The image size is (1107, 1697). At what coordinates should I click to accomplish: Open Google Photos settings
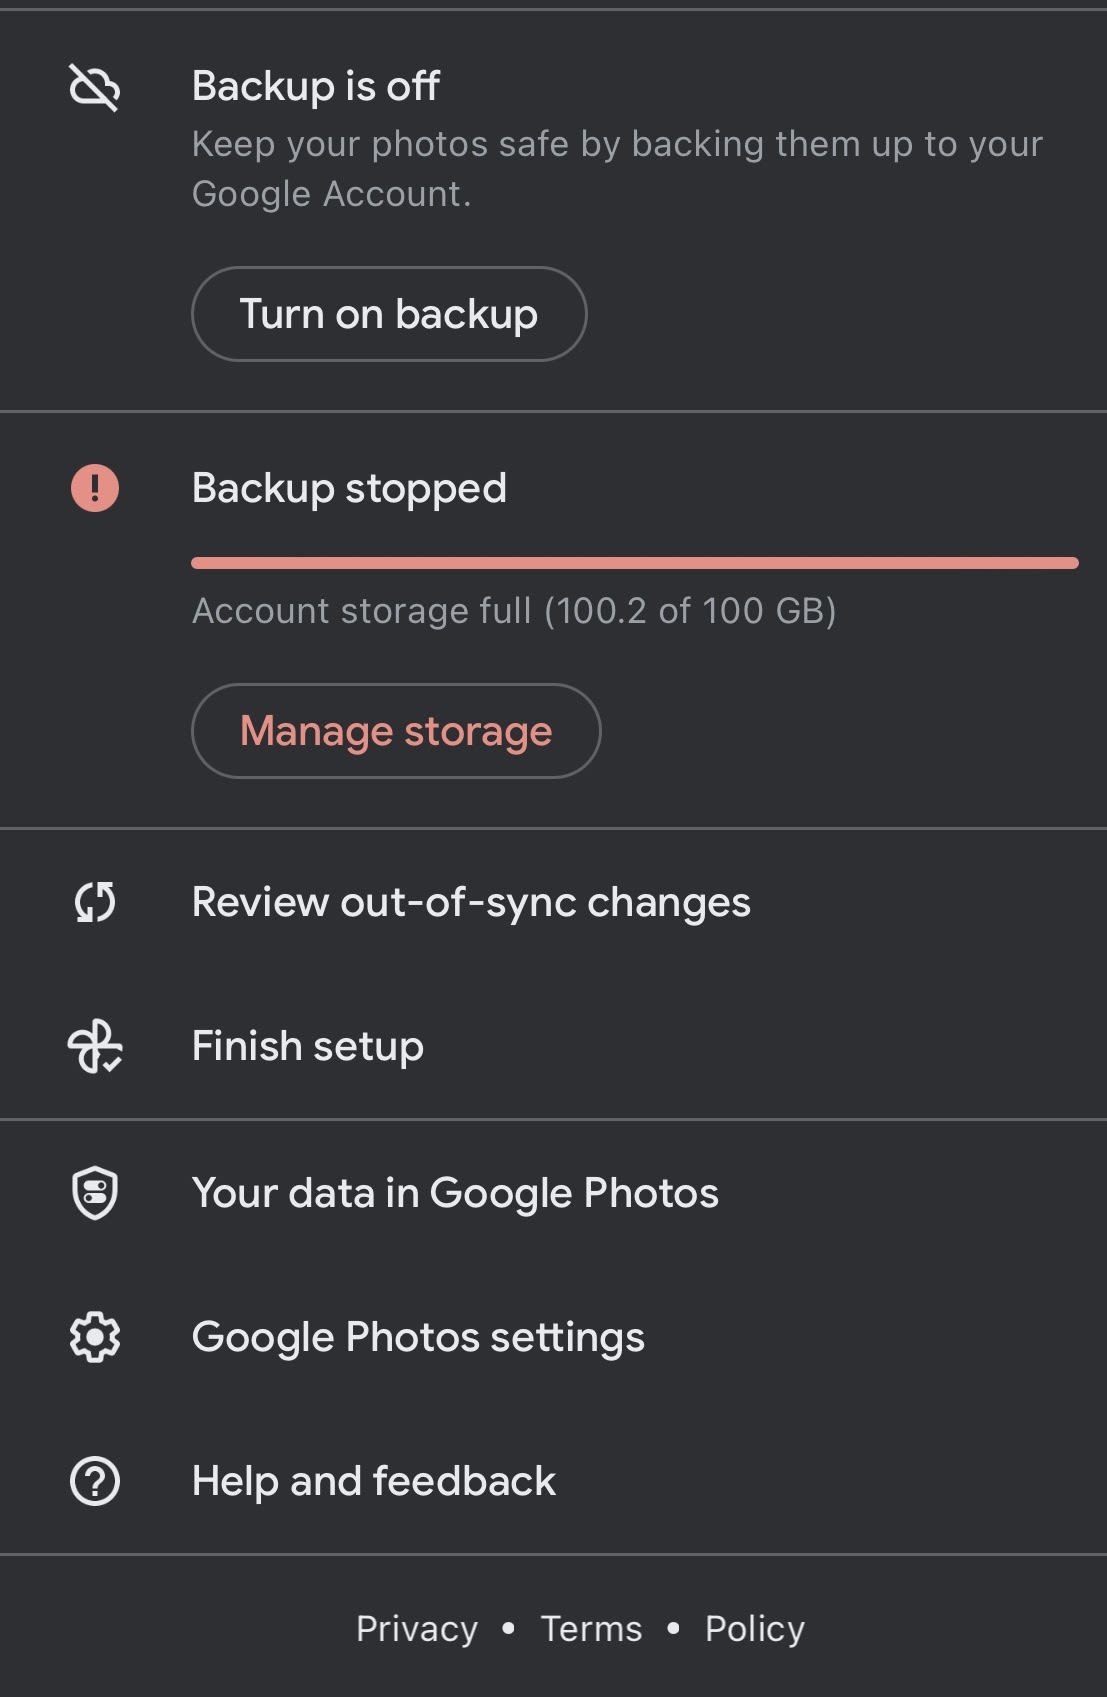tap(418, 1337)
